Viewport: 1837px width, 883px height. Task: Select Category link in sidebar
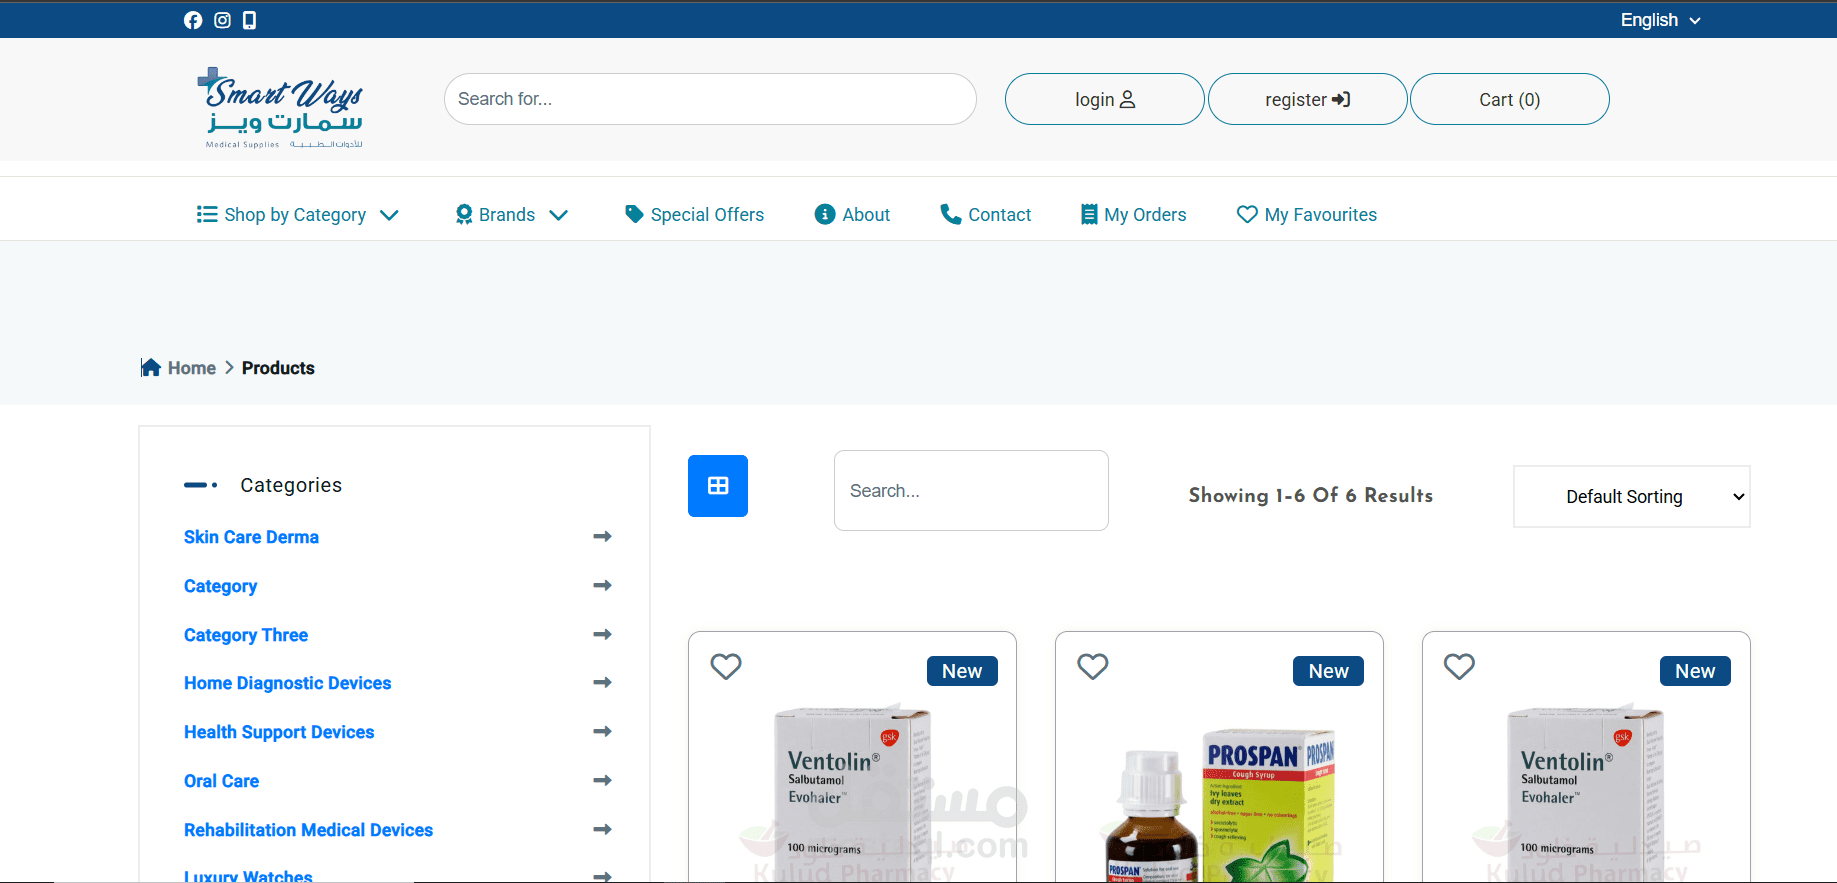[221, 586]
